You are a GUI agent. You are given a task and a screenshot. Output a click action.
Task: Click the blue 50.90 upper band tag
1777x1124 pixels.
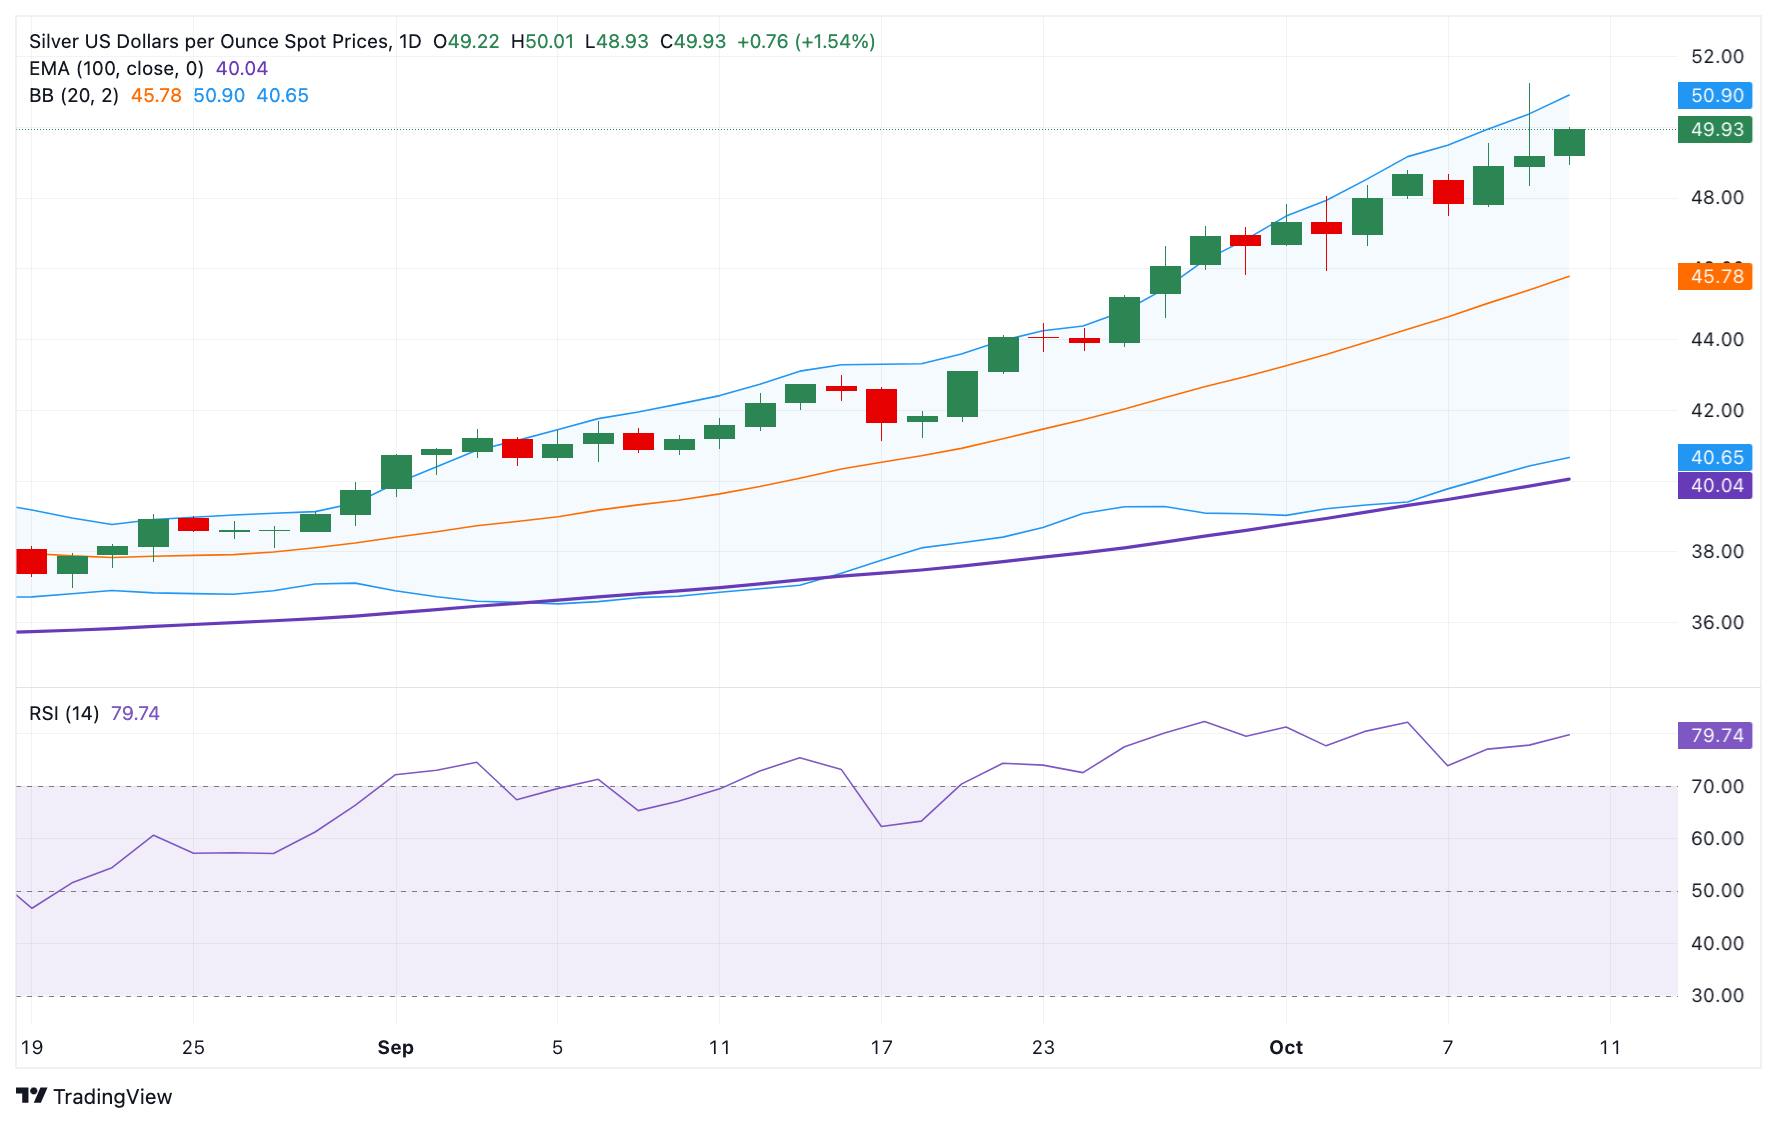(x=1714, y=96)
